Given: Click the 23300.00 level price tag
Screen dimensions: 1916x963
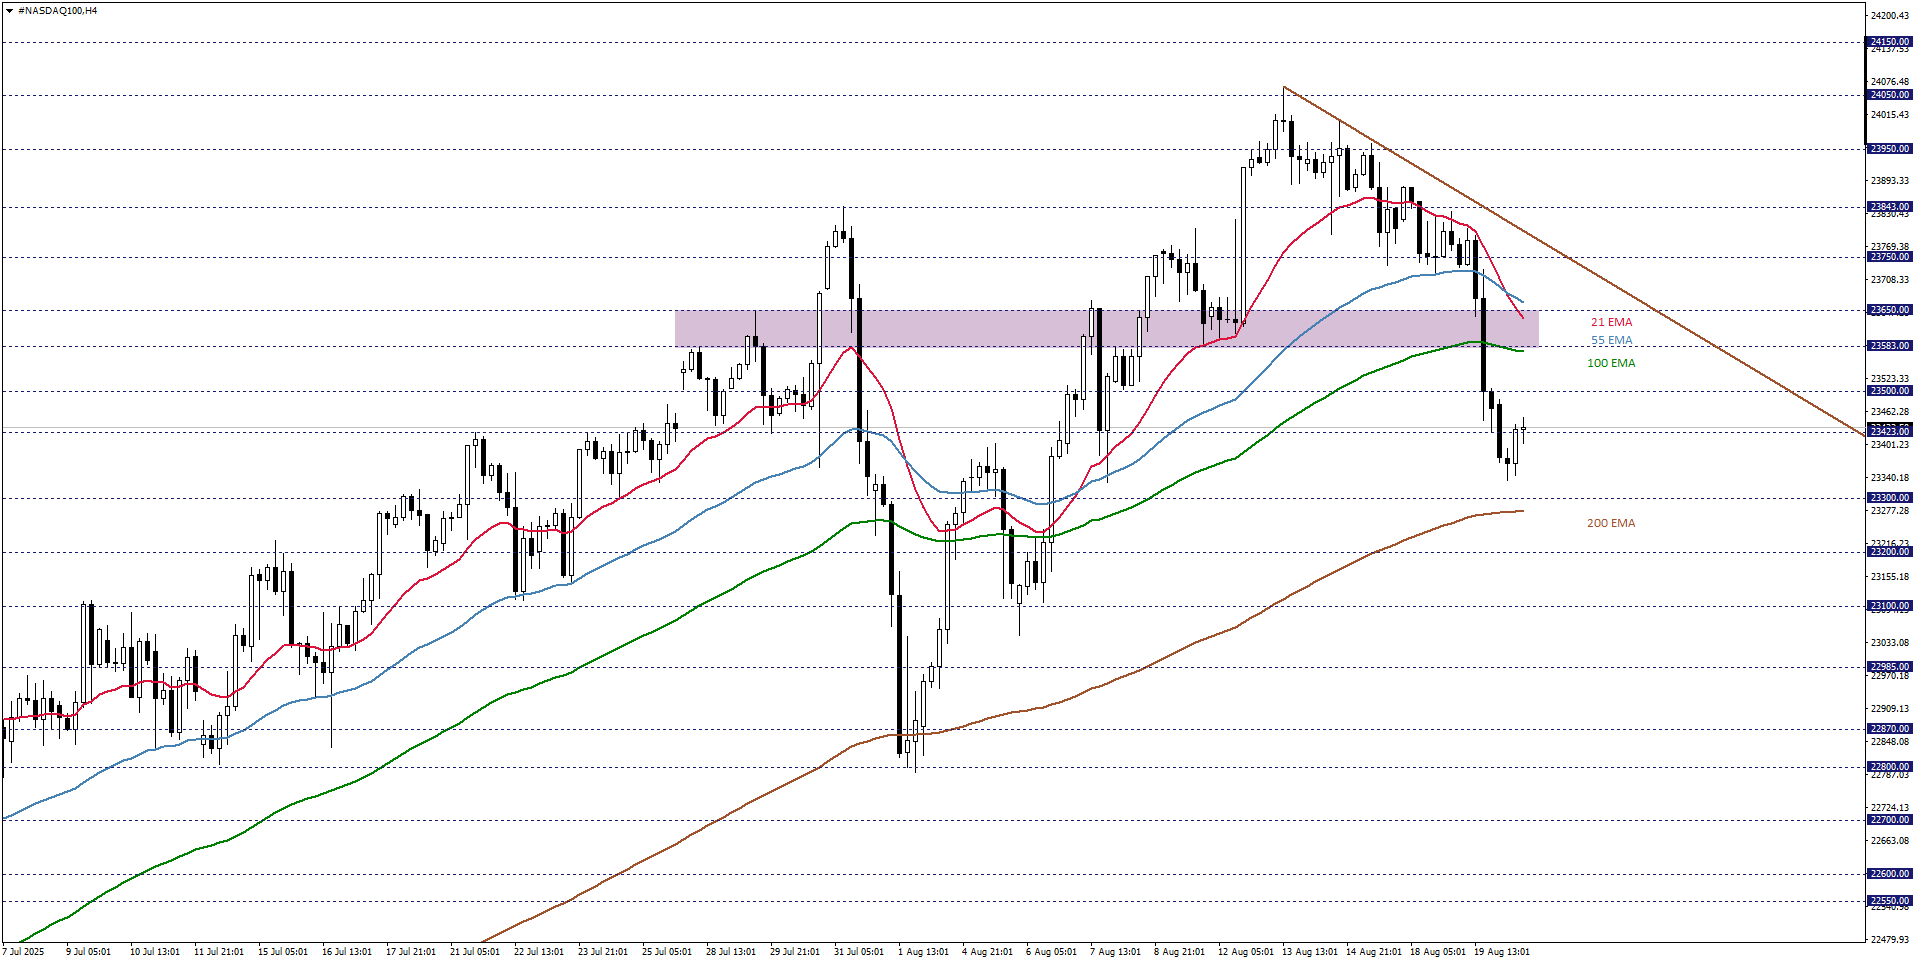Looking at the screenshot, I should tap(1889, 498).
